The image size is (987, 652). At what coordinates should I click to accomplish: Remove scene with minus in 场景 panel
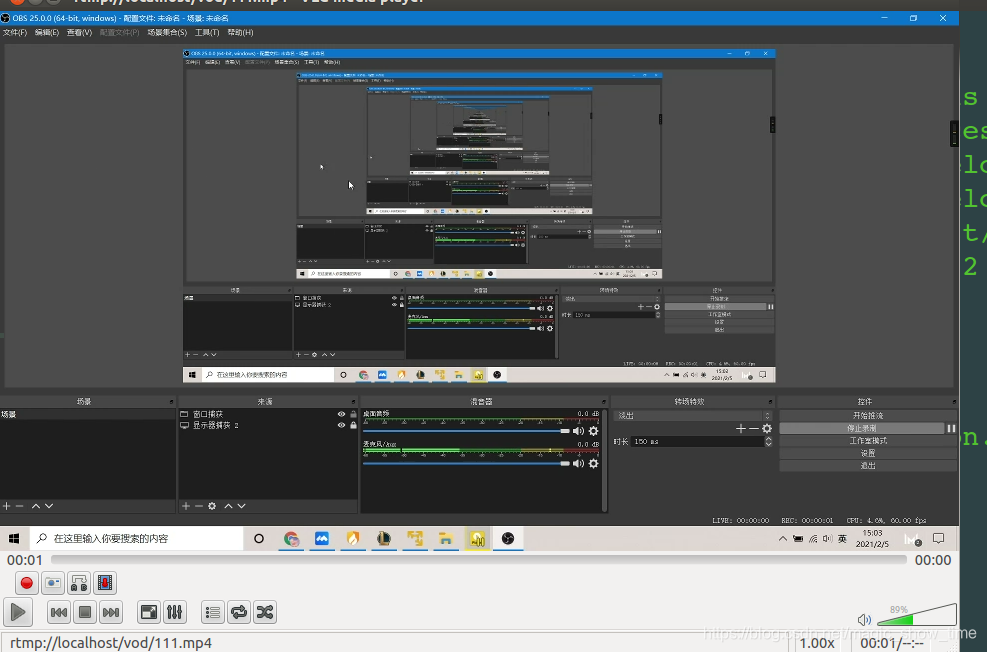tap(20, 506)
